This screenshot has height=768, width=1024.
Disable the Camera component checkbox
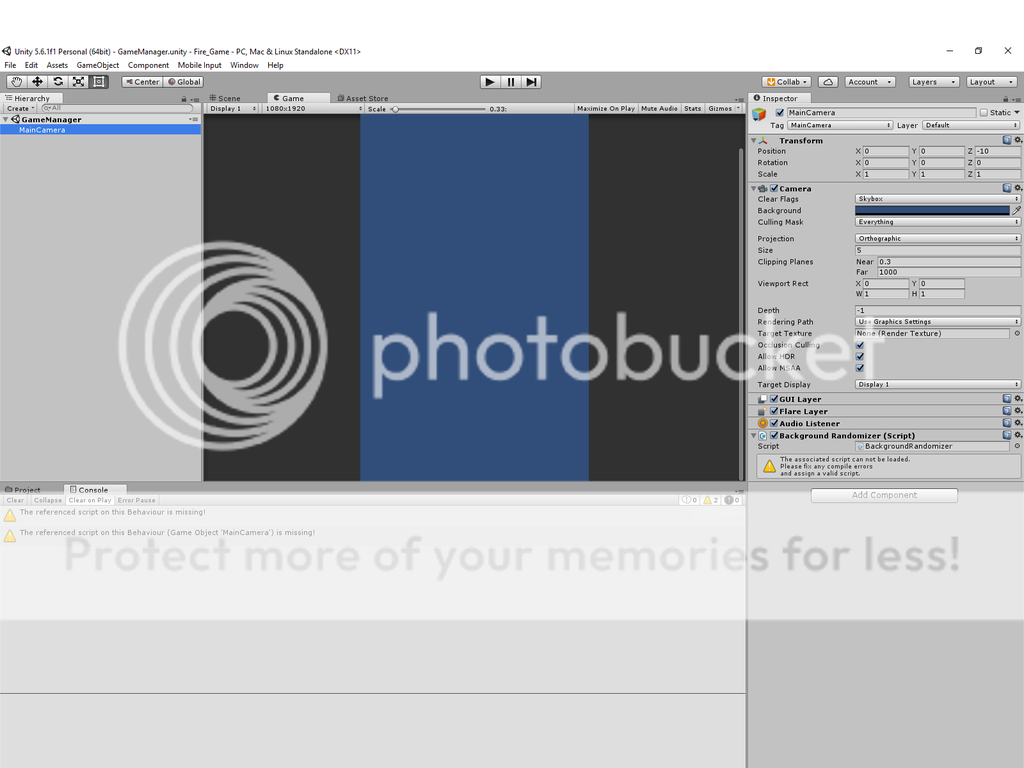(774, 188)
